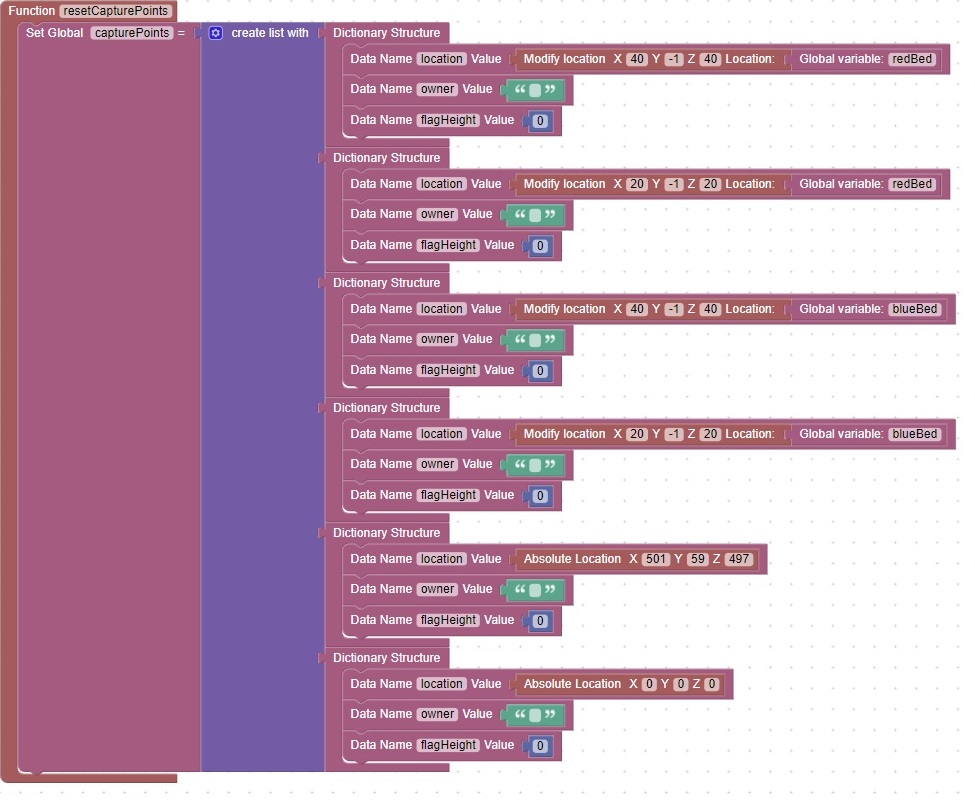
Task: Edit the X value 501 in Absolute Location
Action: click(656, 559)
